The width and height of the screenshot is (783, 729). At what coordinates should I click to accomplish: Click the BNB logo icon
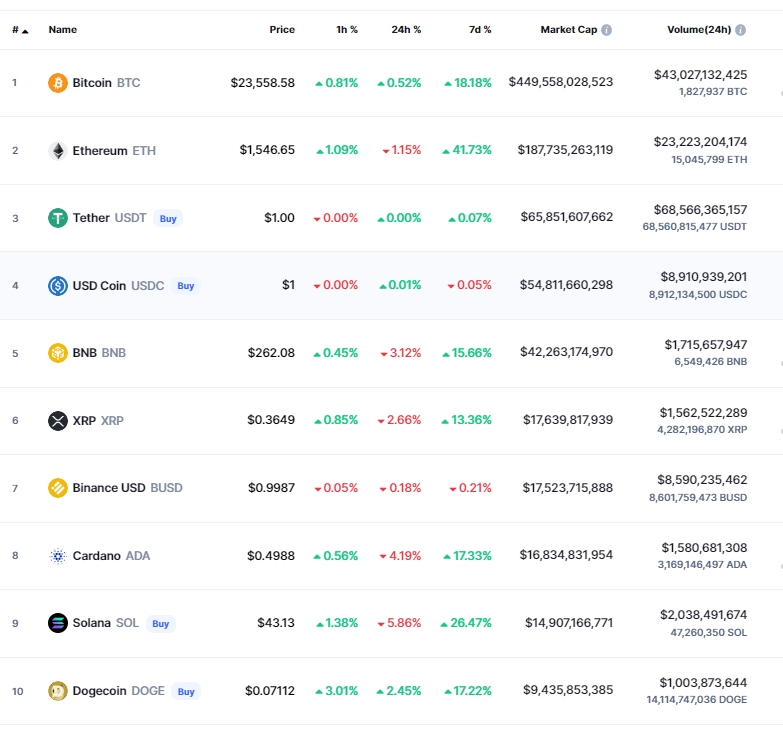click(58, 353)
